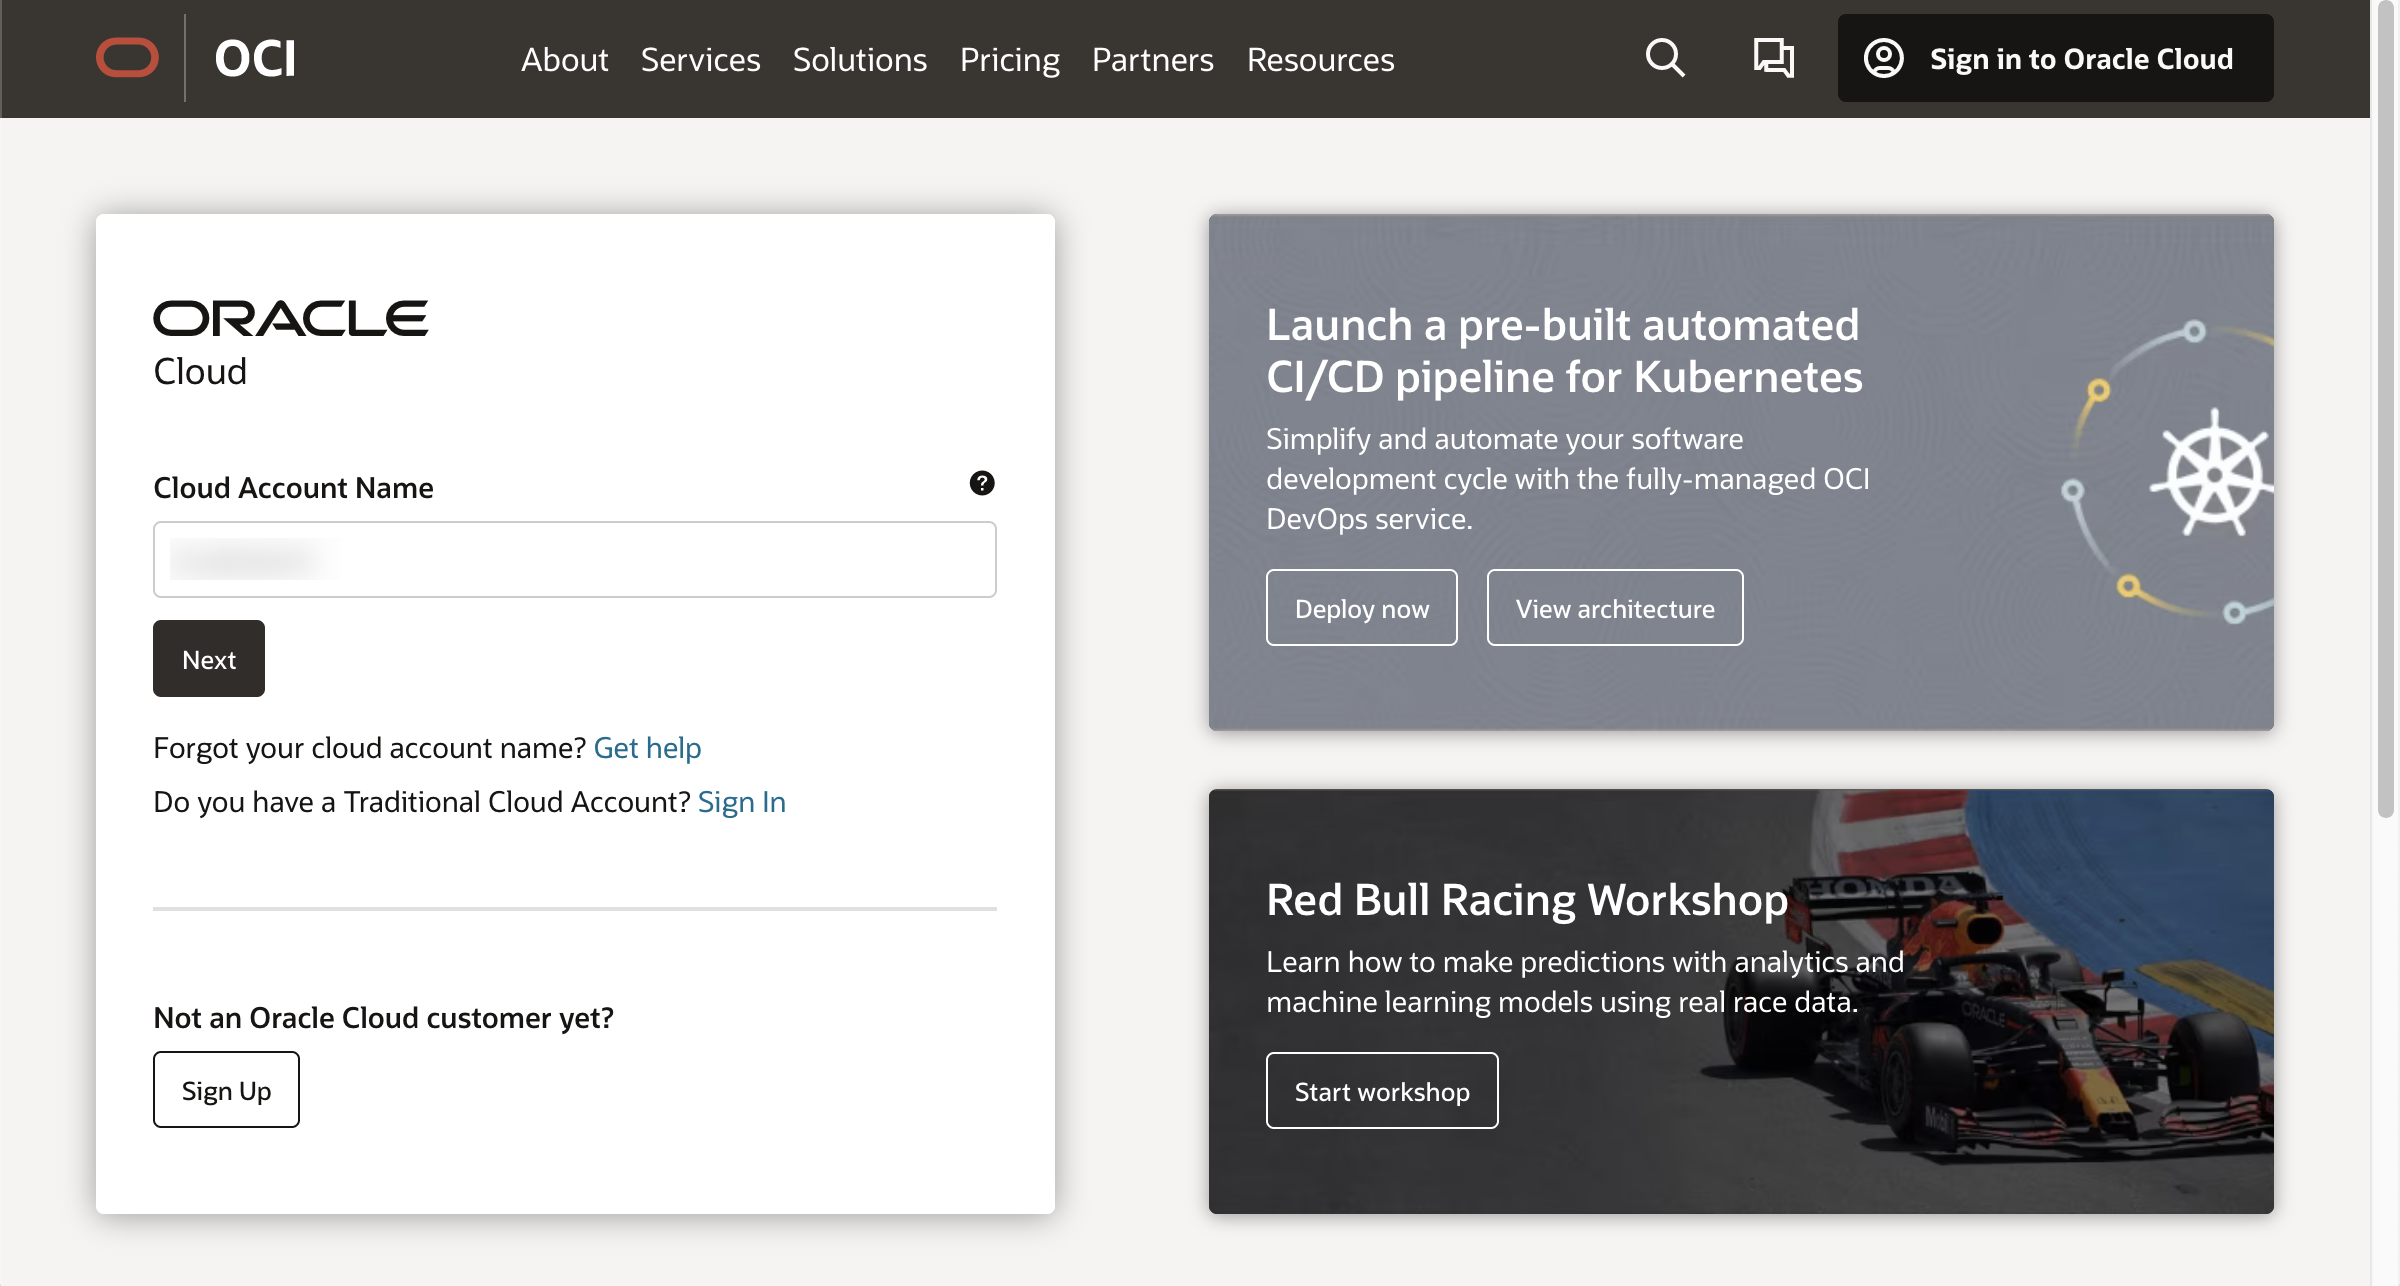Click the help question mark icon

(x=982, y=483)
